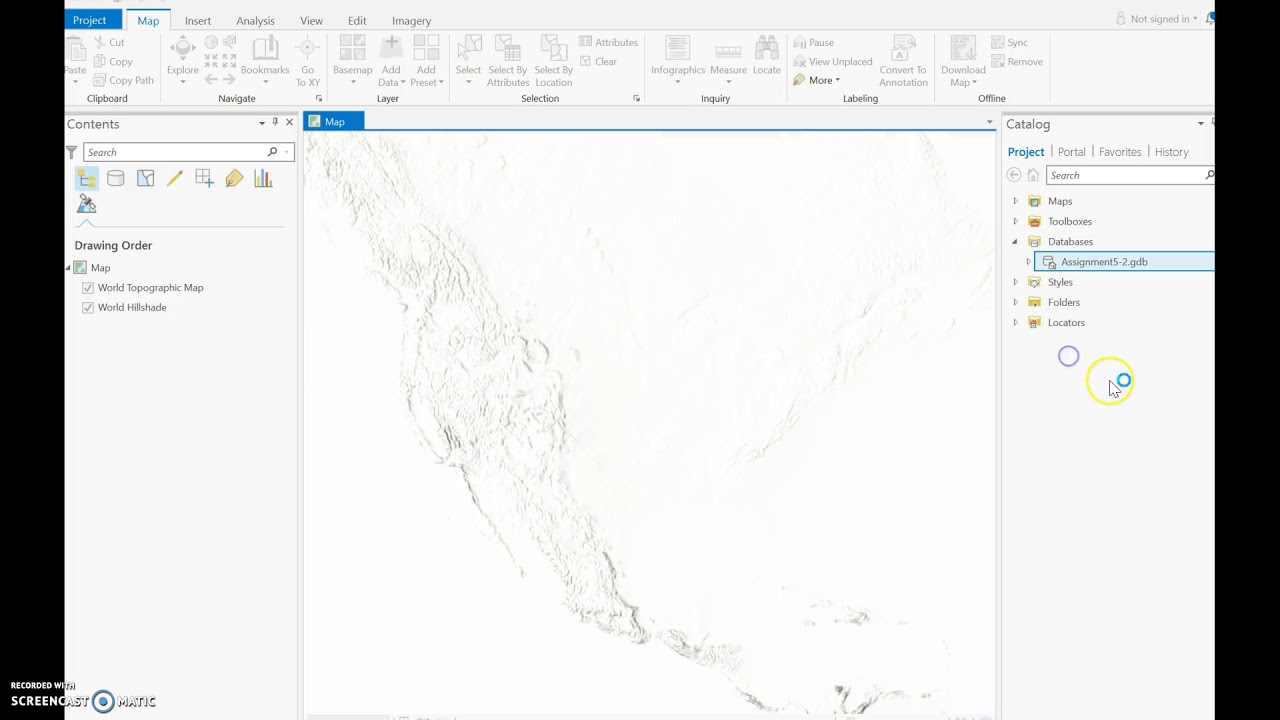Click the satellite imagery list icon in Contents

pyautogui.click(x=87, y=204)
